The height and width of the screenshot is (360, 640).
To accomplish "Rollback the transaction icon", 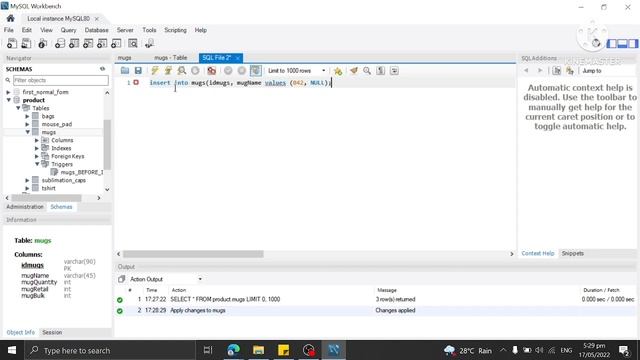I will pyautogui.click(x=242, y=71).
